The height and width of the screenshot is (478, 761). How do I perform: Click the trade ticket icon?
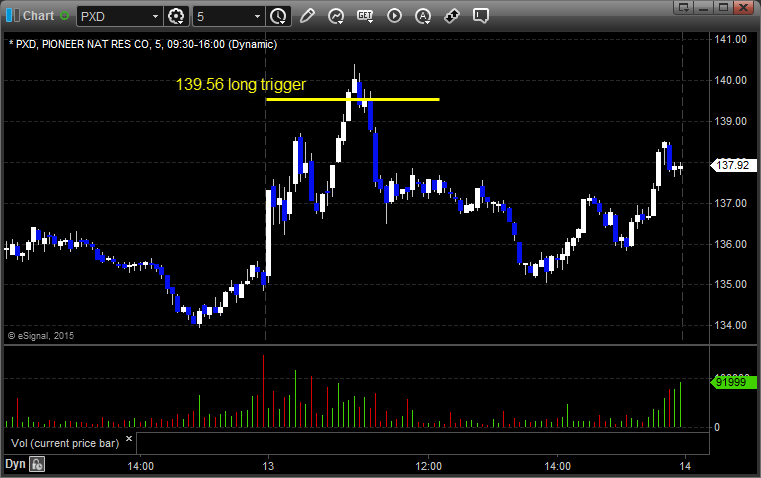(x=452, y=16)
